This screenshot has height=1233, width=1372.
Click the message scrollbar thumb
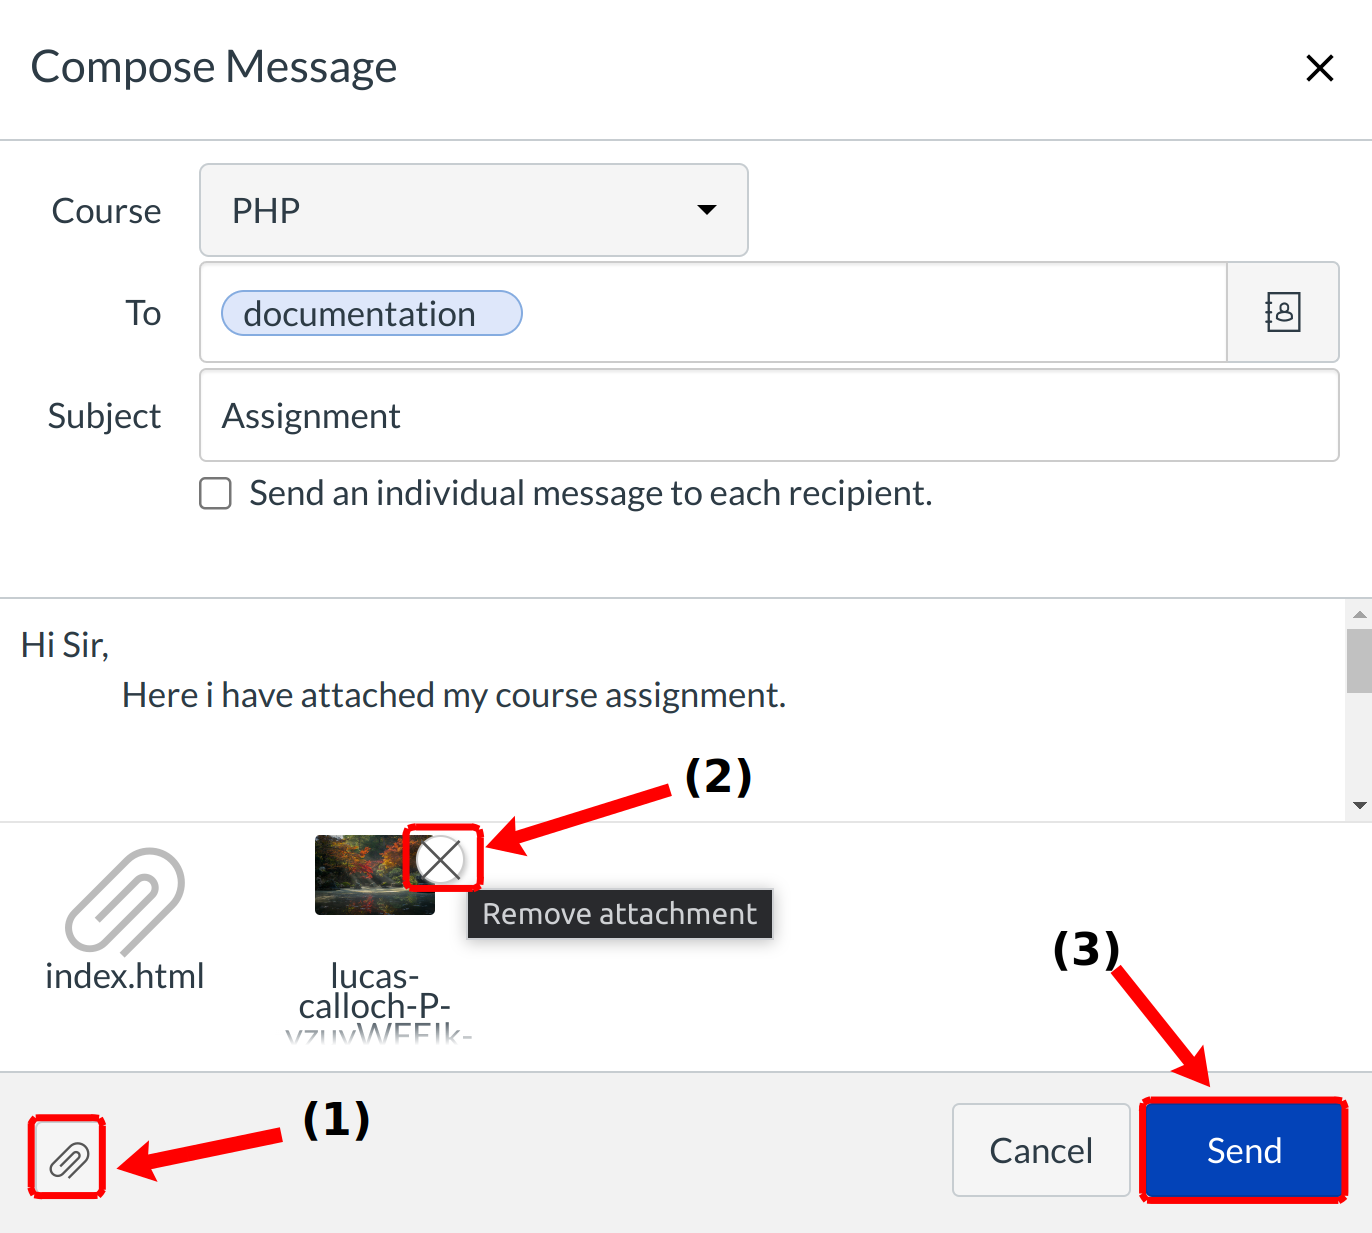[1359, 660]
